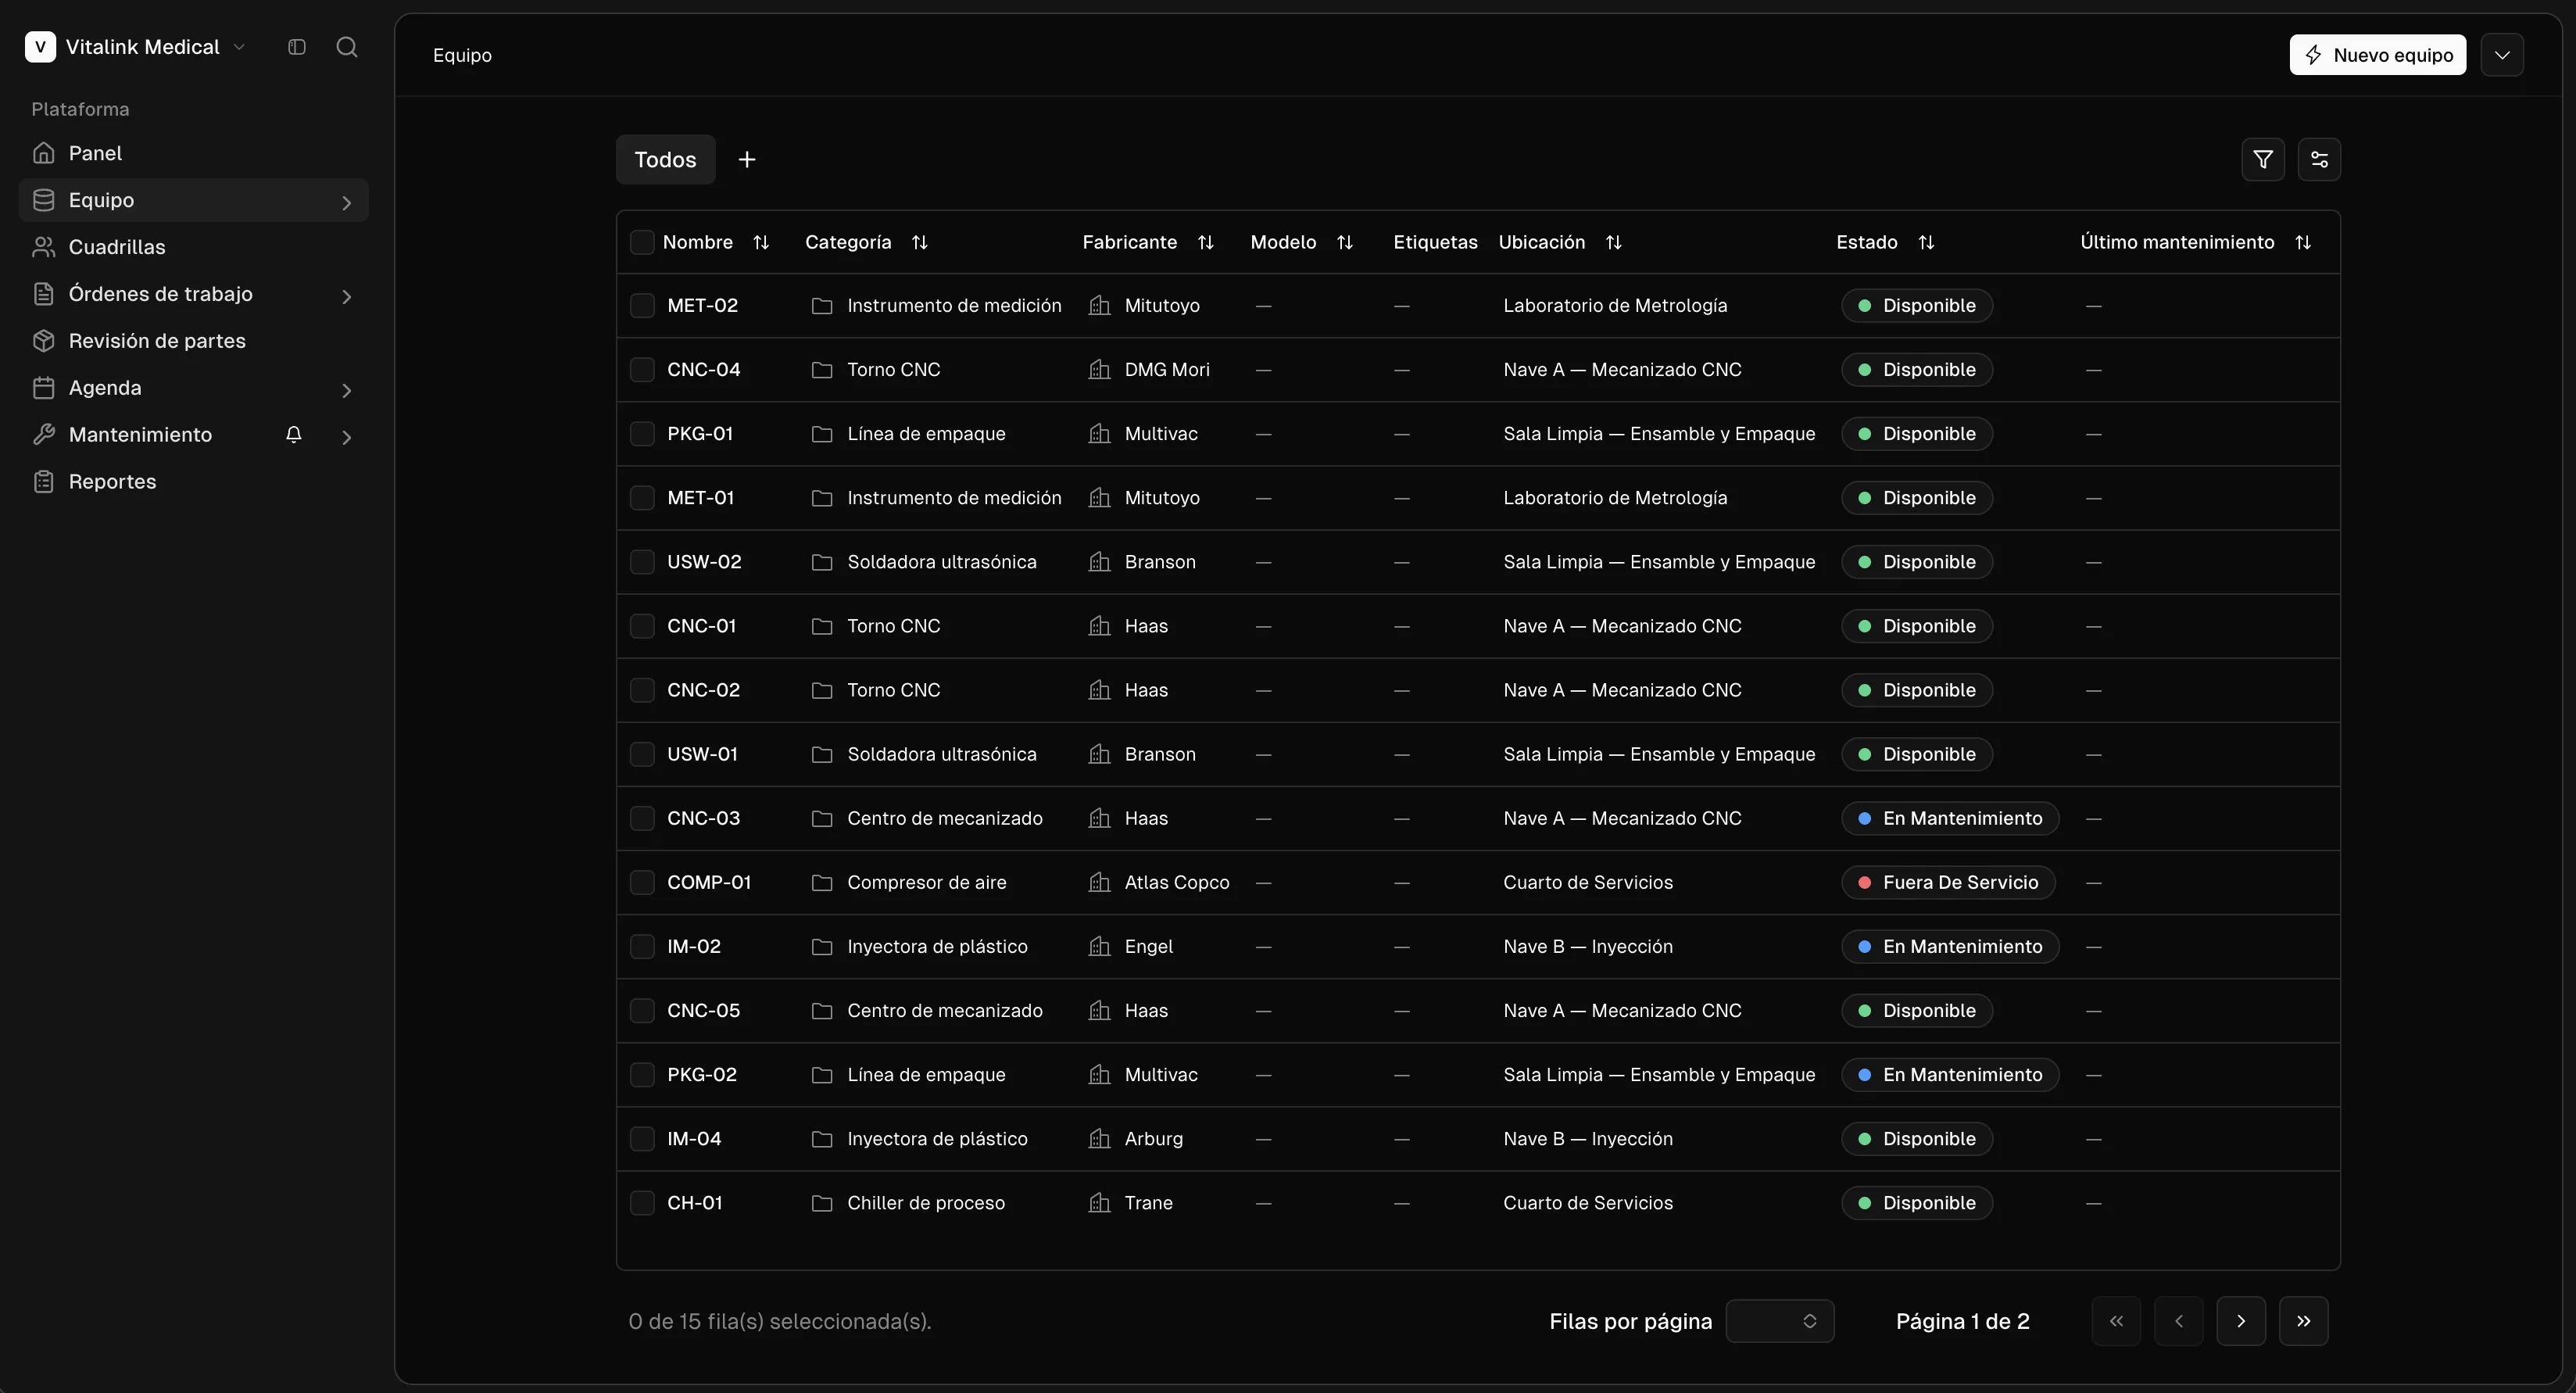Toggle the sidebar collapse icon

[296, 47]
